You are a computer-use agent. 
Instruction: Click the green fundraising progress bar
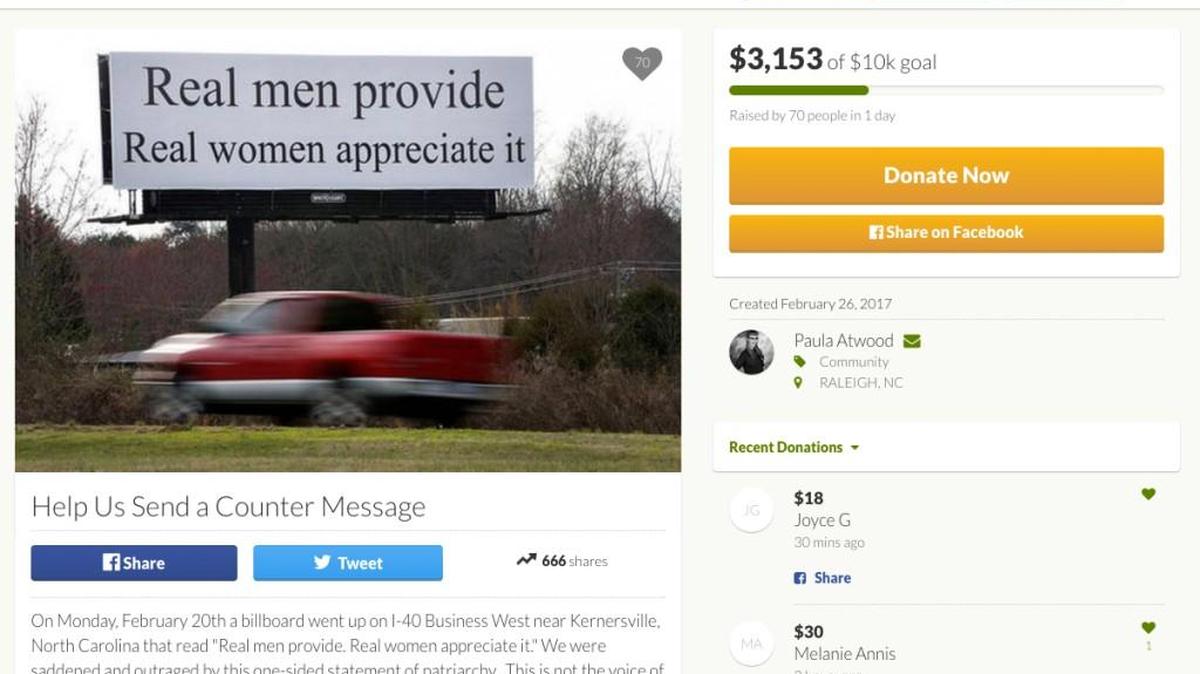[799, 90]
